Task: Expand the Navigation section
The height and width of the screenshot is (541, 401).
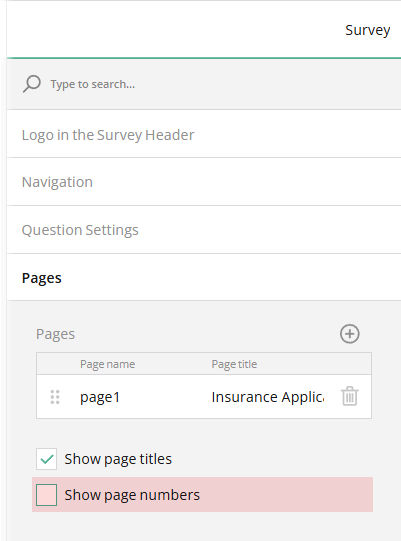Action: tap(204, 182)
